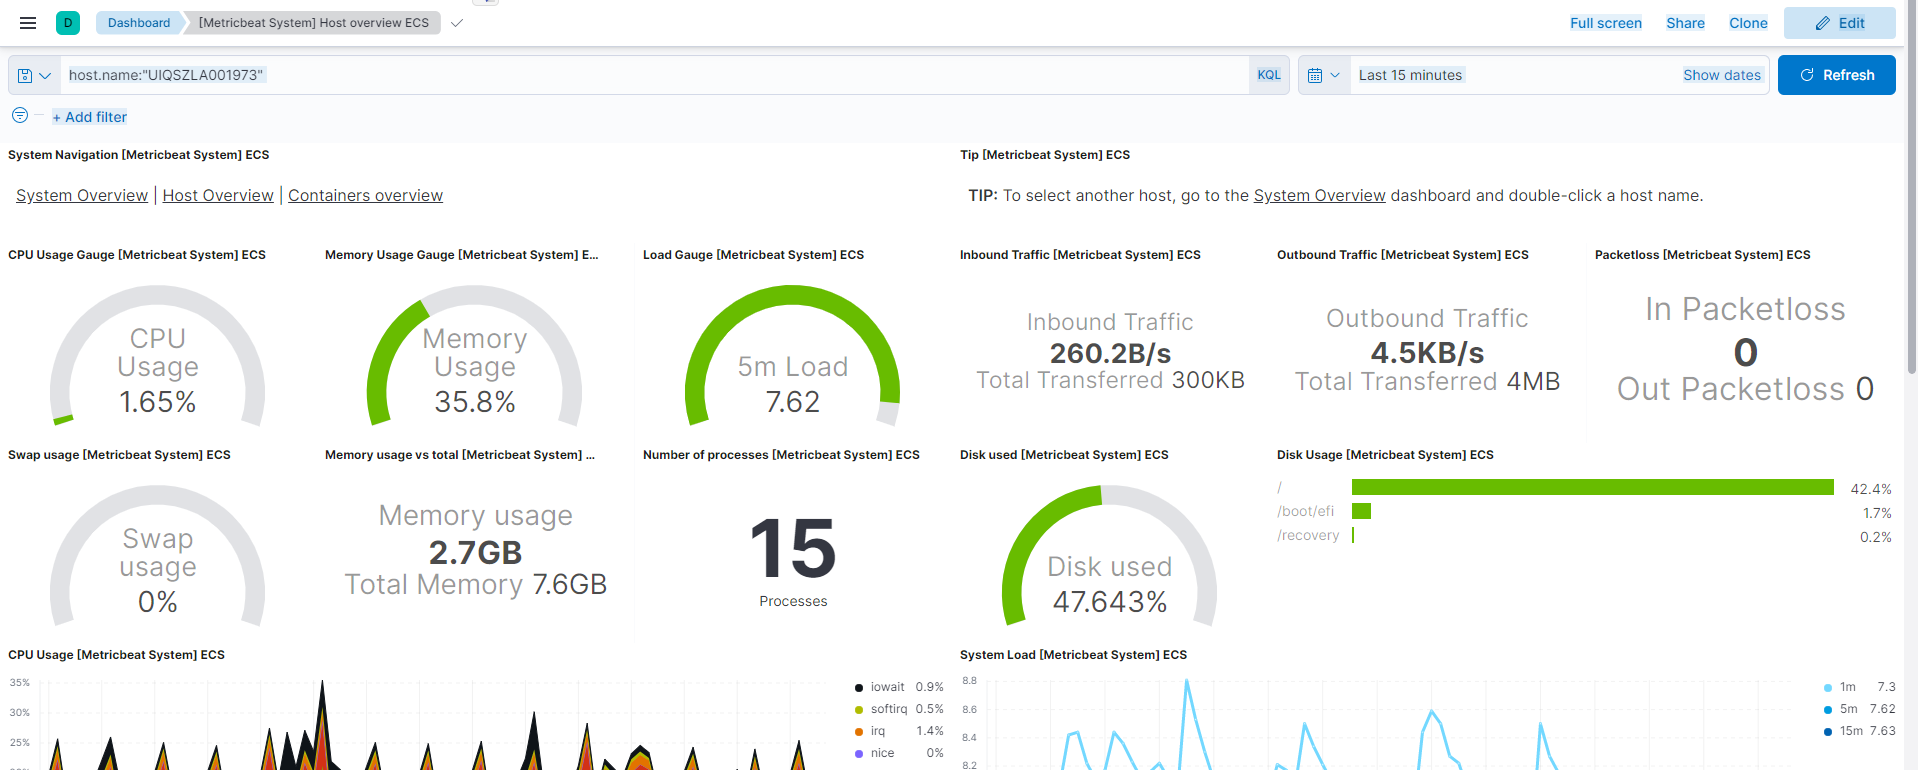Click Memory usage 2.7GB value
This screenshot has width=1918, height=770.
tap(475, 552)
